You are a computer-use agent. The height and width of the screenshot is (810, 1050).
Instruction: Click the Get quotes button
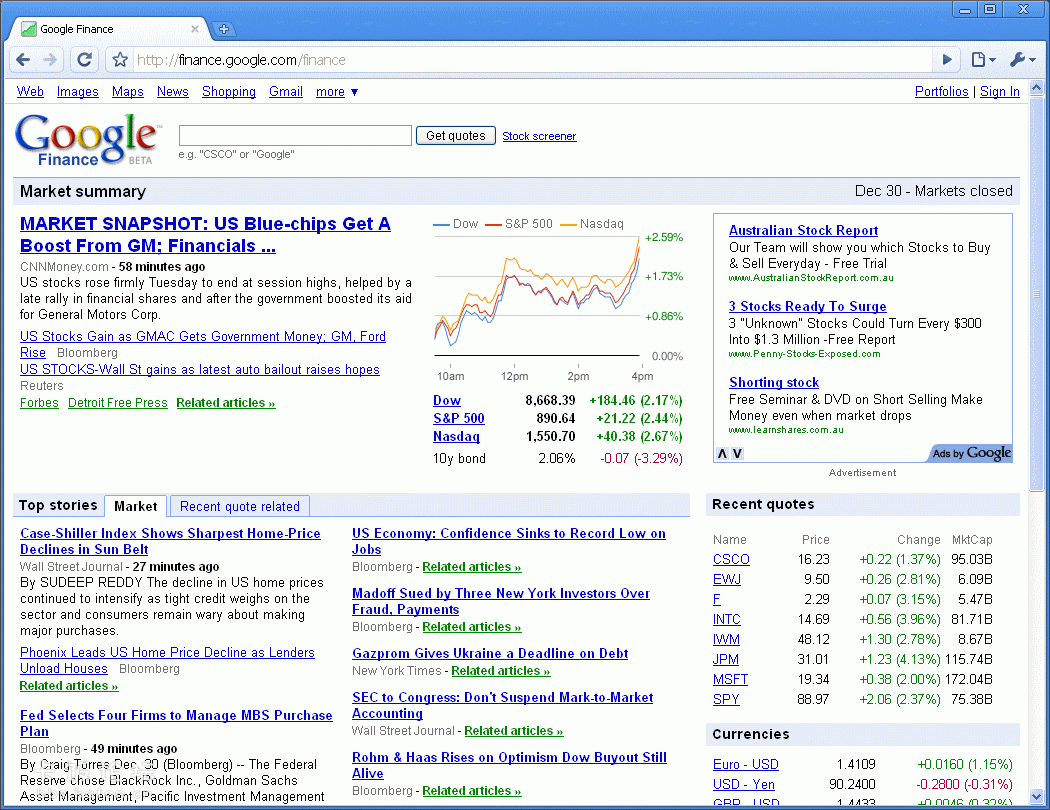pos(456,136)
